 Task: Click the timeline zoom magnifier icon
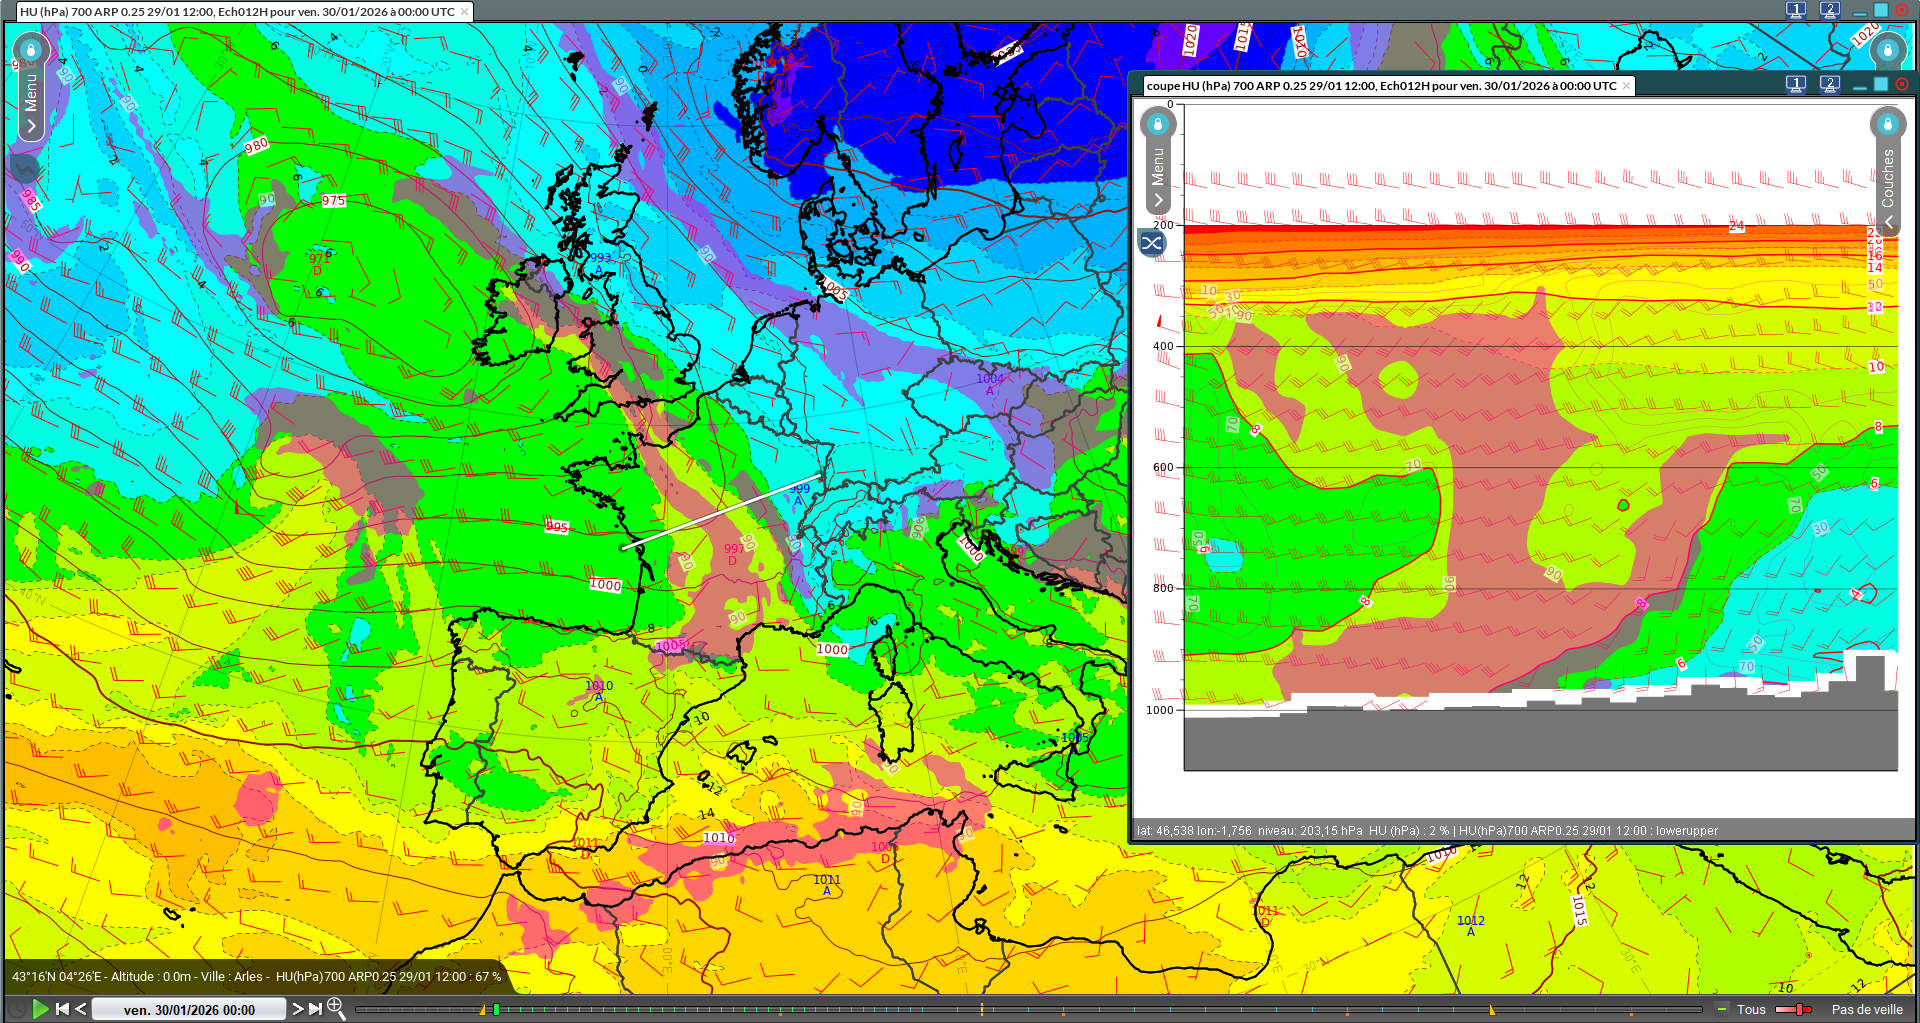pos(336,1008)
